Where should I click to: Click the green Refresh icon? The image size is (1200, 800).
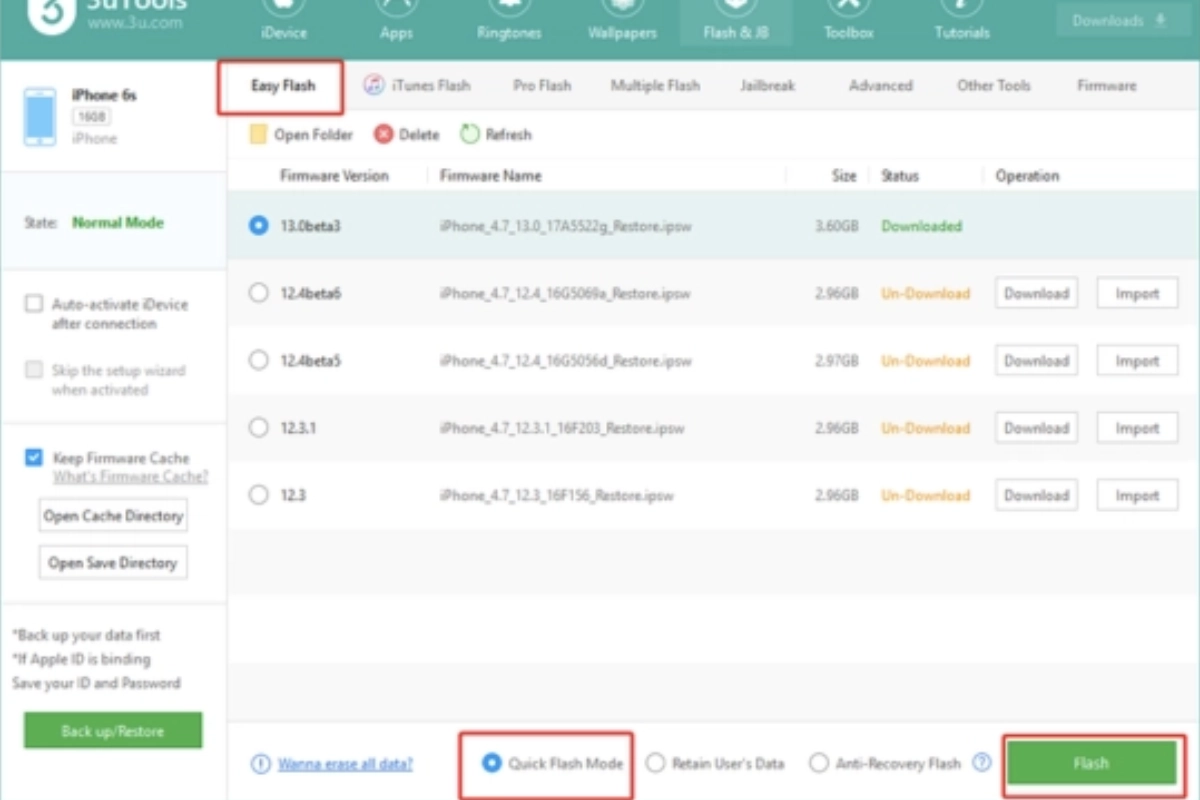(x=470, y=134)
